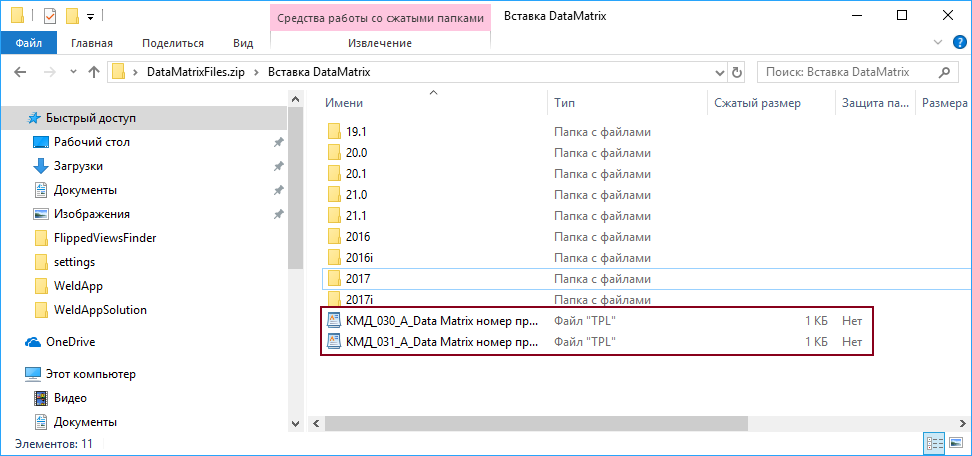Expand the ribbon with chevron arrow
Image resolution: width=972 pixels, height=456 pixels.
(937, 43)
